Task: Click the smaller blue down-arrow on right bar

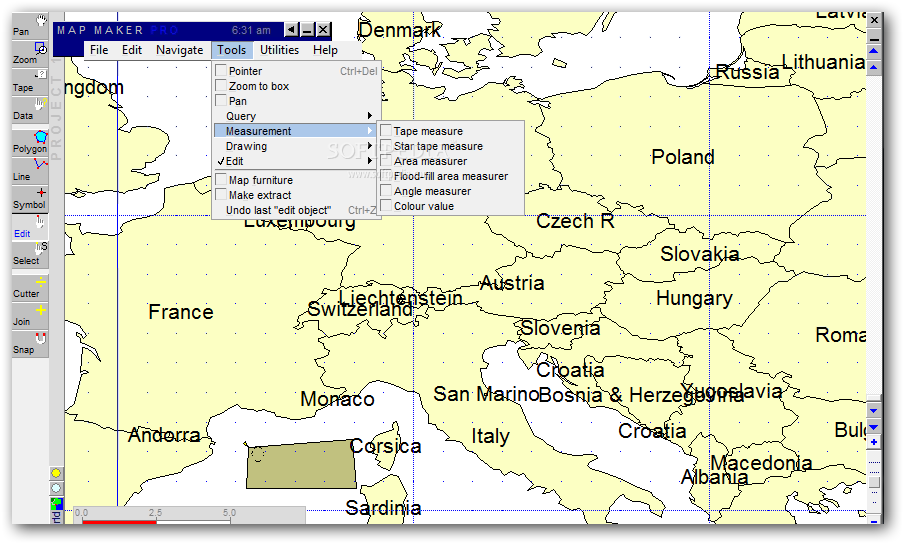Action: (x=874, y=411)
